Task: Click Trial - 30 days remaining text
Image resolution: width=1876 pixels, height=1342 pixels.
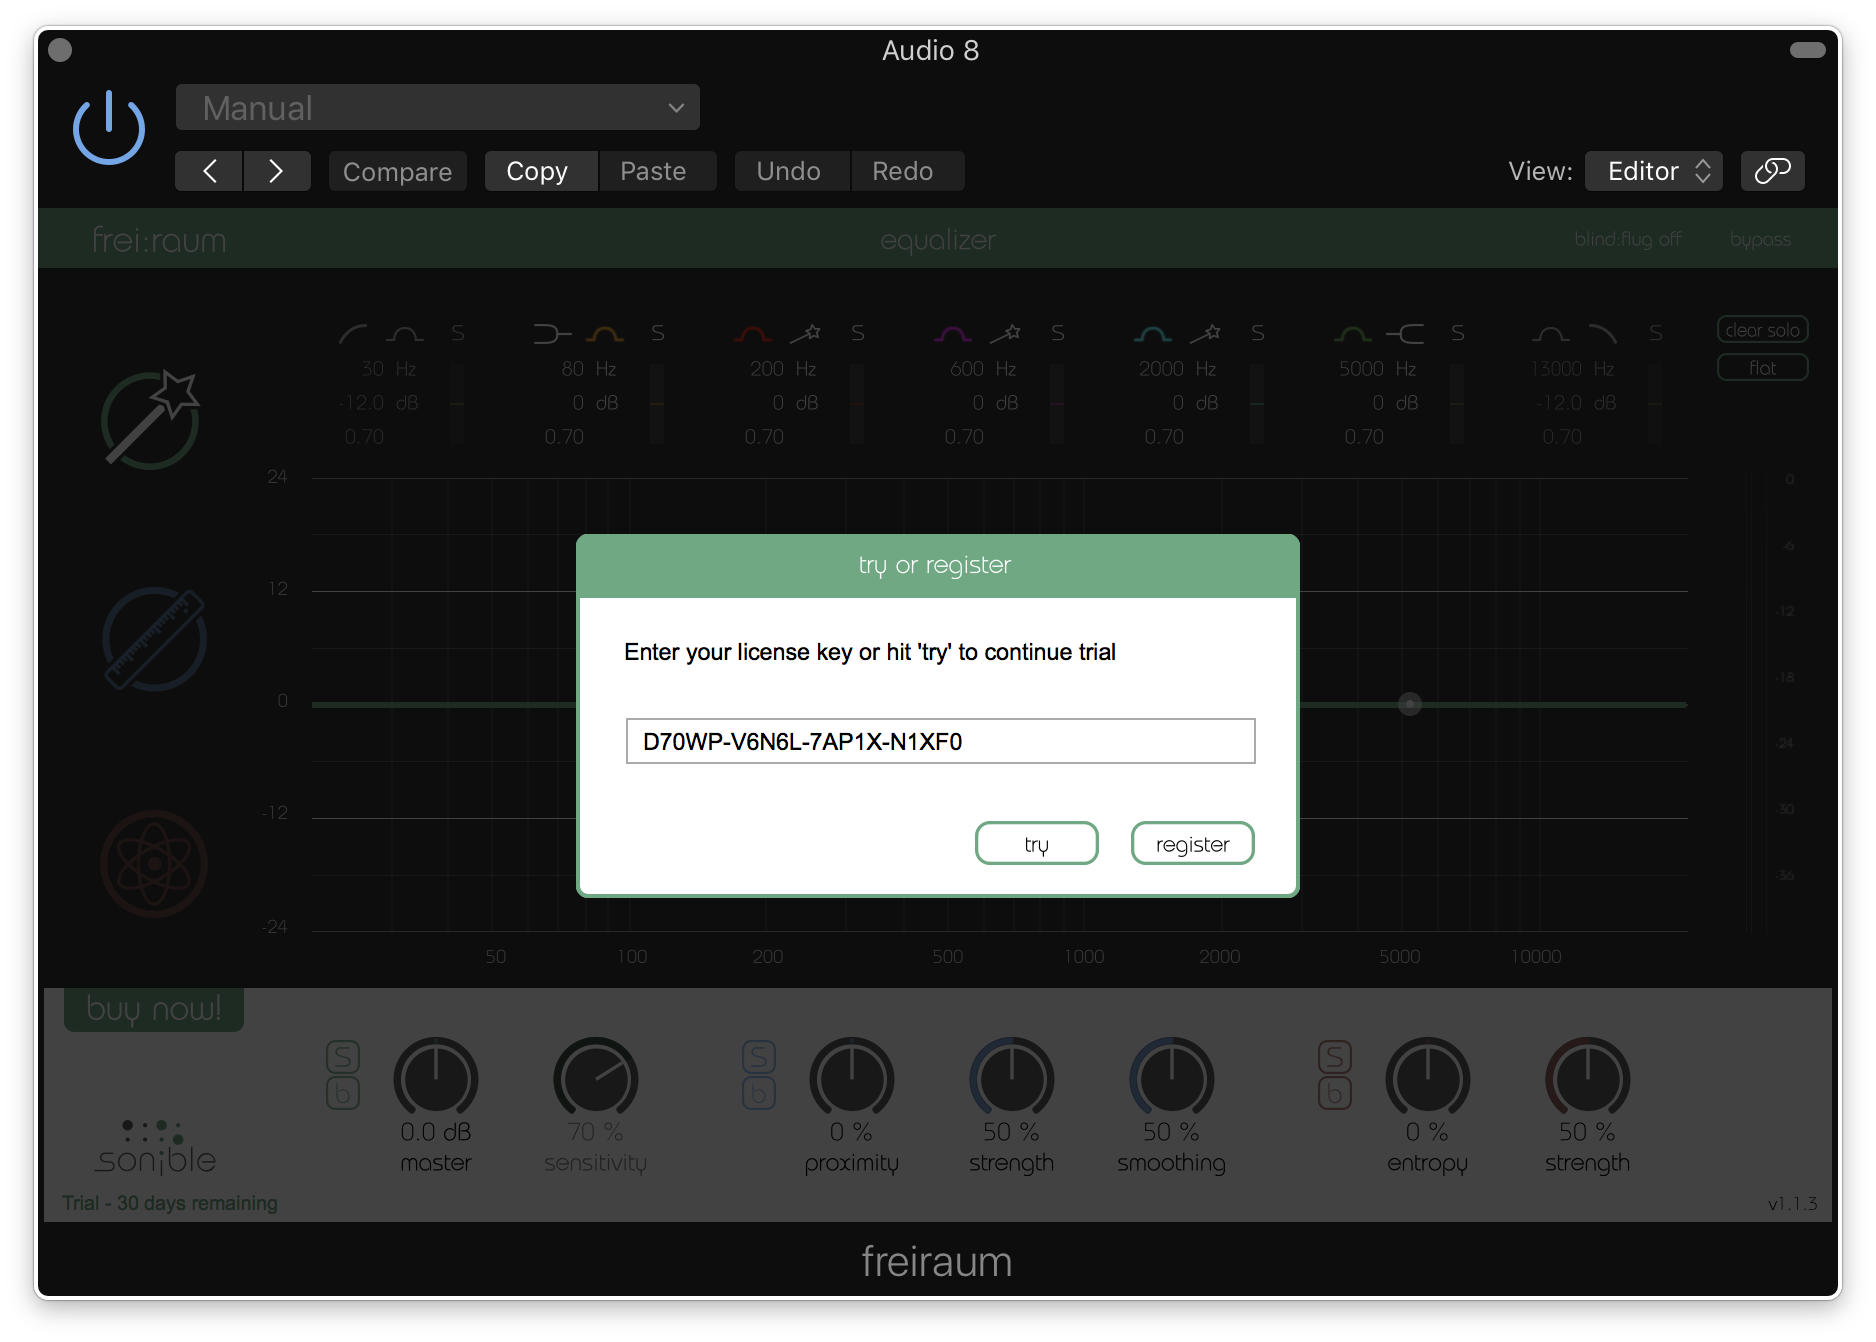Action: pos(170,1203)
